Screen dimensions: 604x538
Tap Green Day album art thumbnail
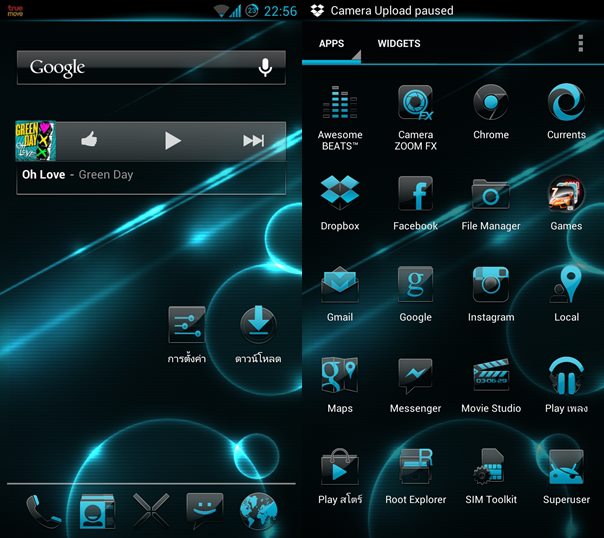tap(35, 141)
